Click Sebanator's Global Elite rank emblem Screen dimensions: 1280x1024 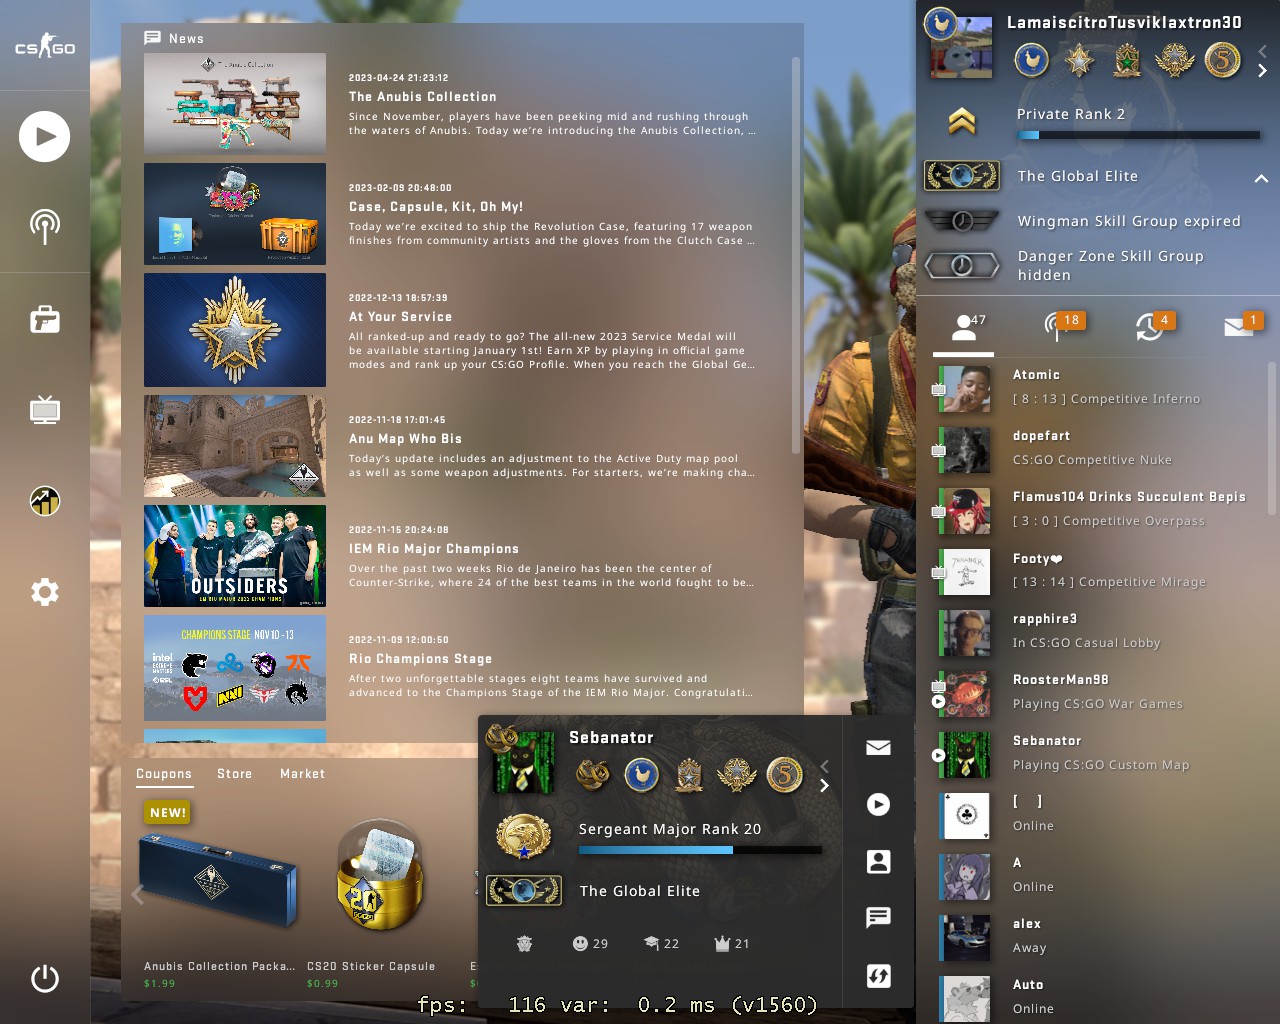pos(523,890)
